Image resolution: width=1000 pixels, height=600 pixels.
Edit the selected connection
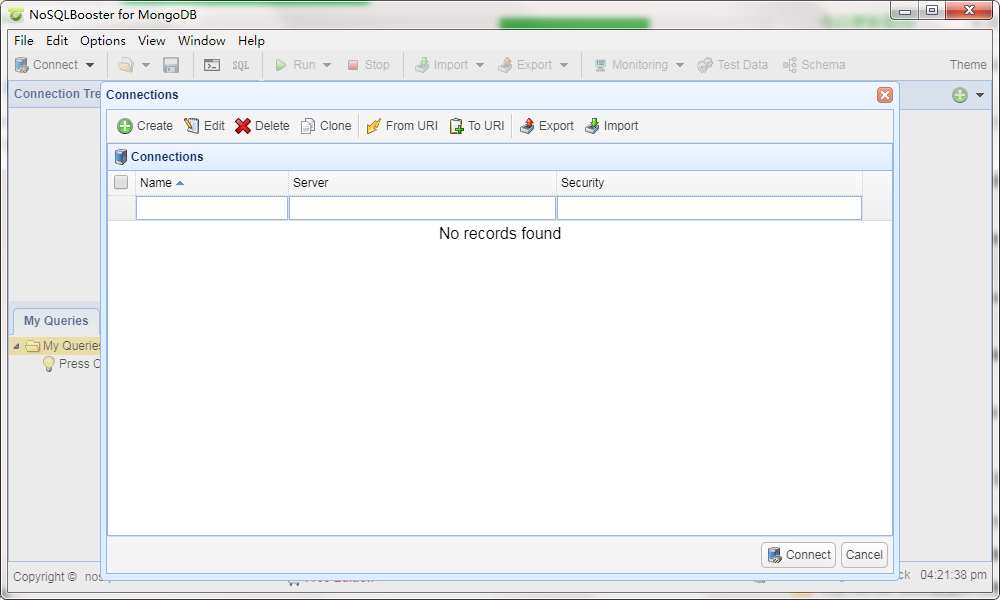[205, 126]
